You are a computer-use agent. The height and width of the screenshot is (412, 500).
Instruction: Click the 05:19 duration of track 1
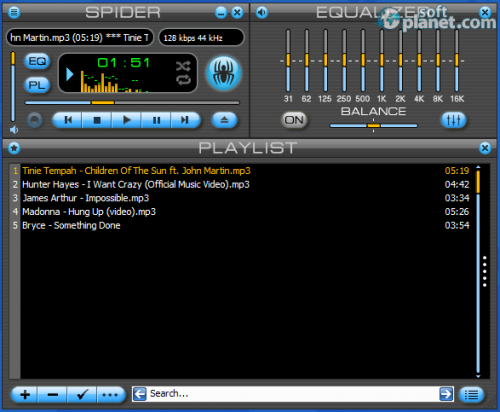pyautogui.click(x=457, y=171)
